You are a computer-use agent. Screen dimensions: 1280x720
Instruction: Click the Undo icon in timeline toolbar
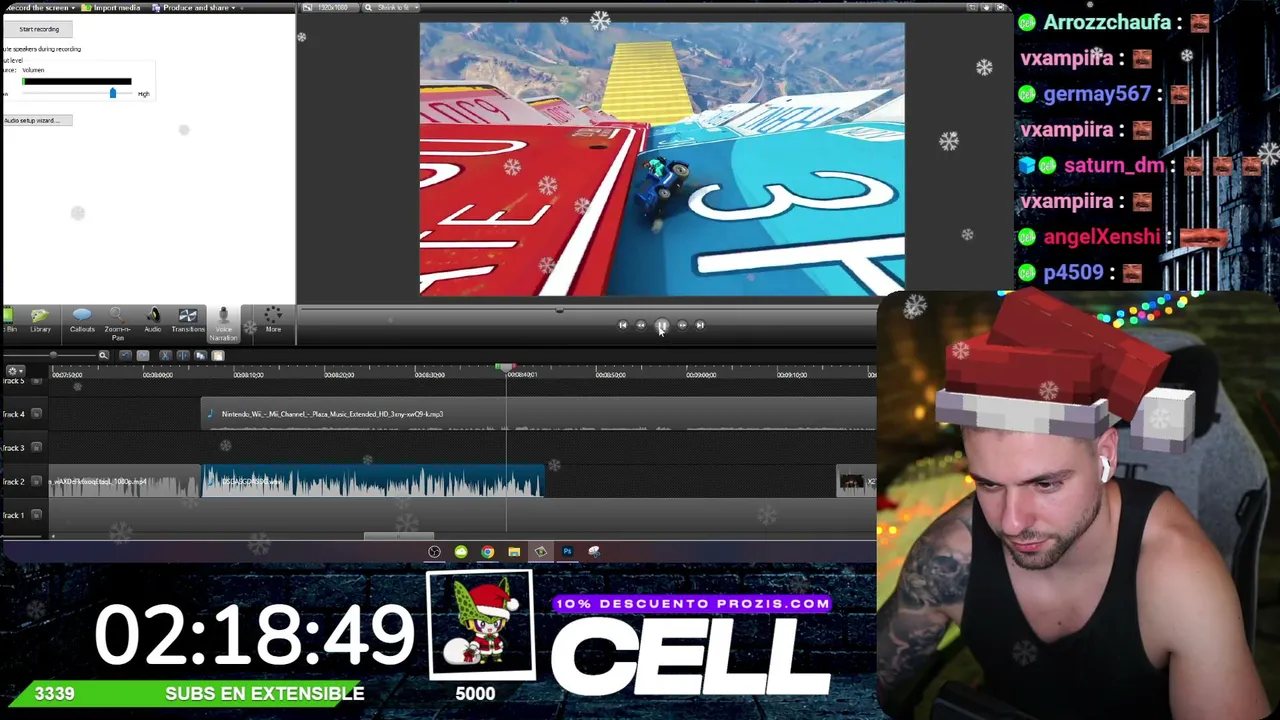pos(125,355)
